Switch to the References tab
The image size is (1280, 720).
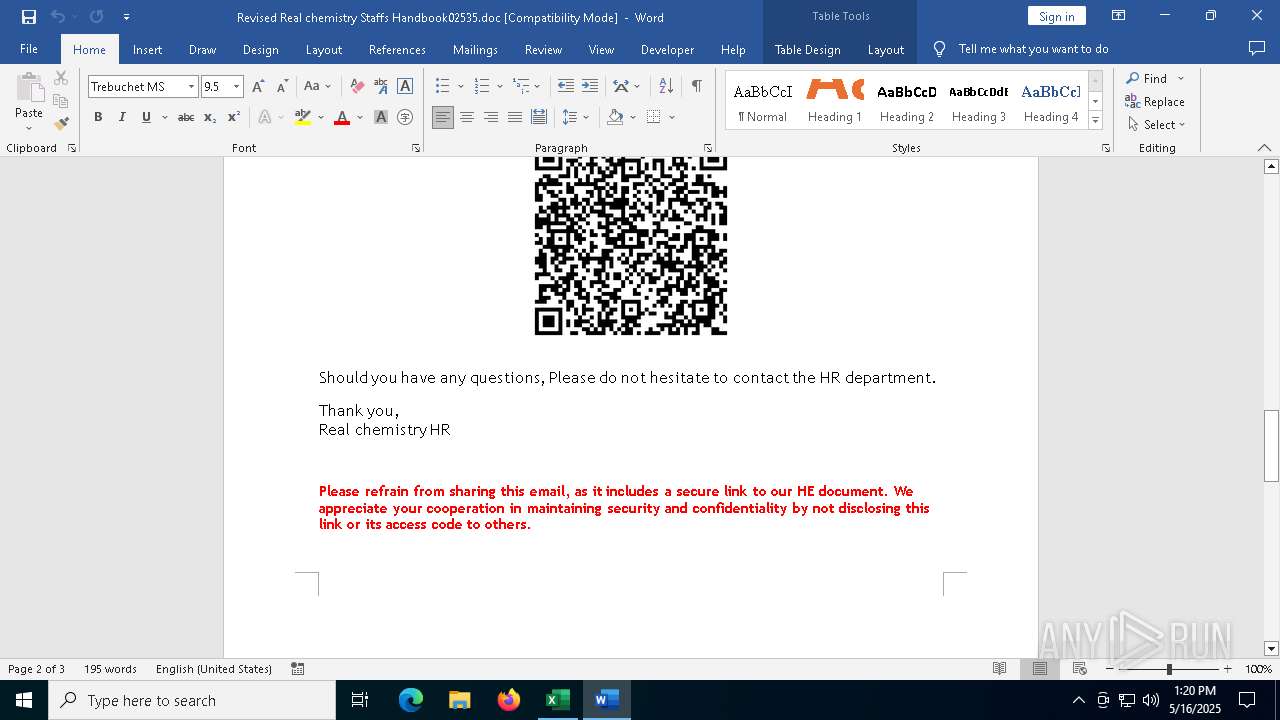(397, 49)
